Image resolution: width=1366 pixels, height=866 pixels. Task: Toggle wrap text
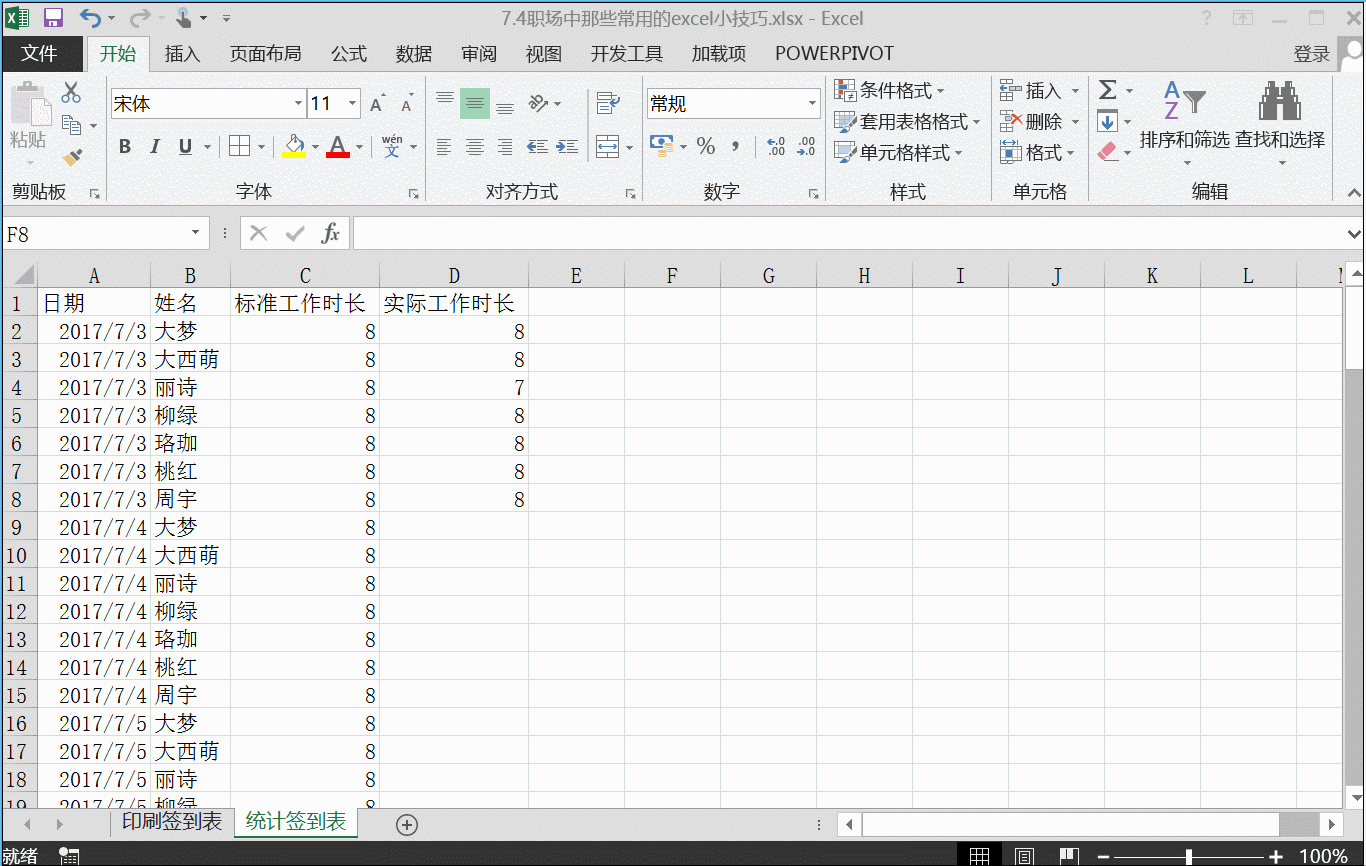(x=607, y=103)
